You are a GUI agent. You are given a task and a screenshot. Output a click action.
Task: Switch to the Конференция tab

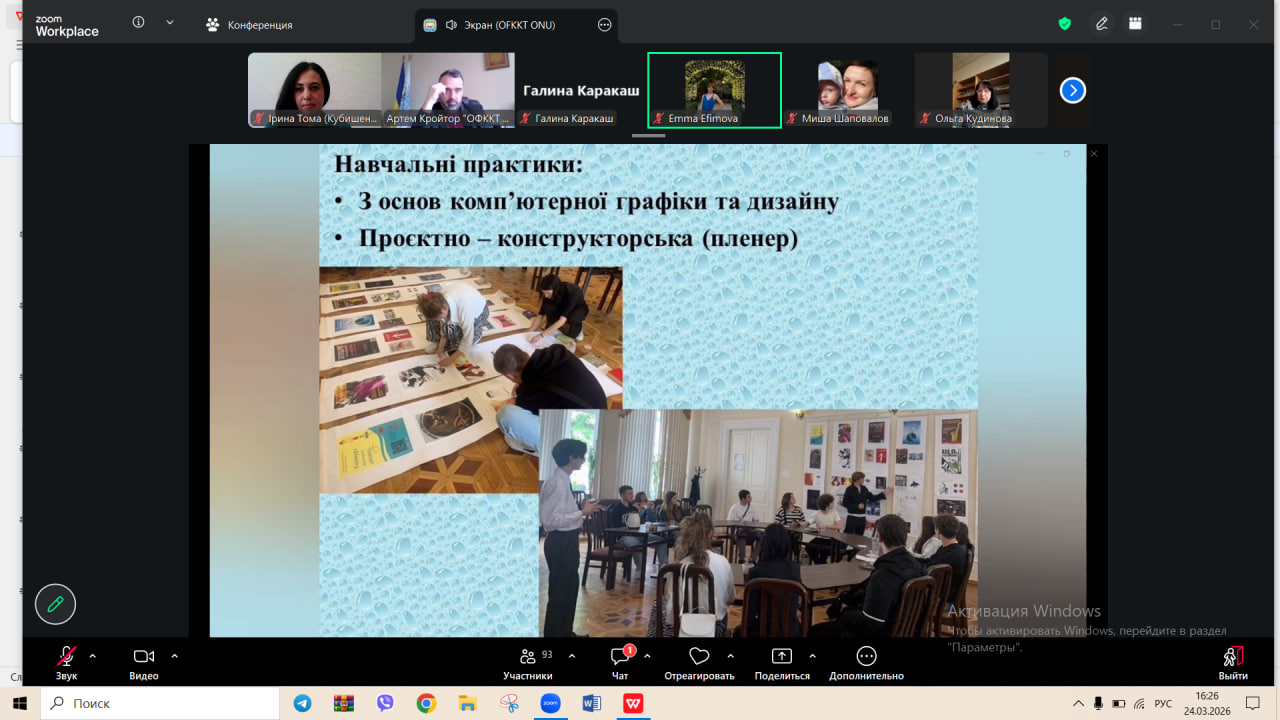pos(249,25)
